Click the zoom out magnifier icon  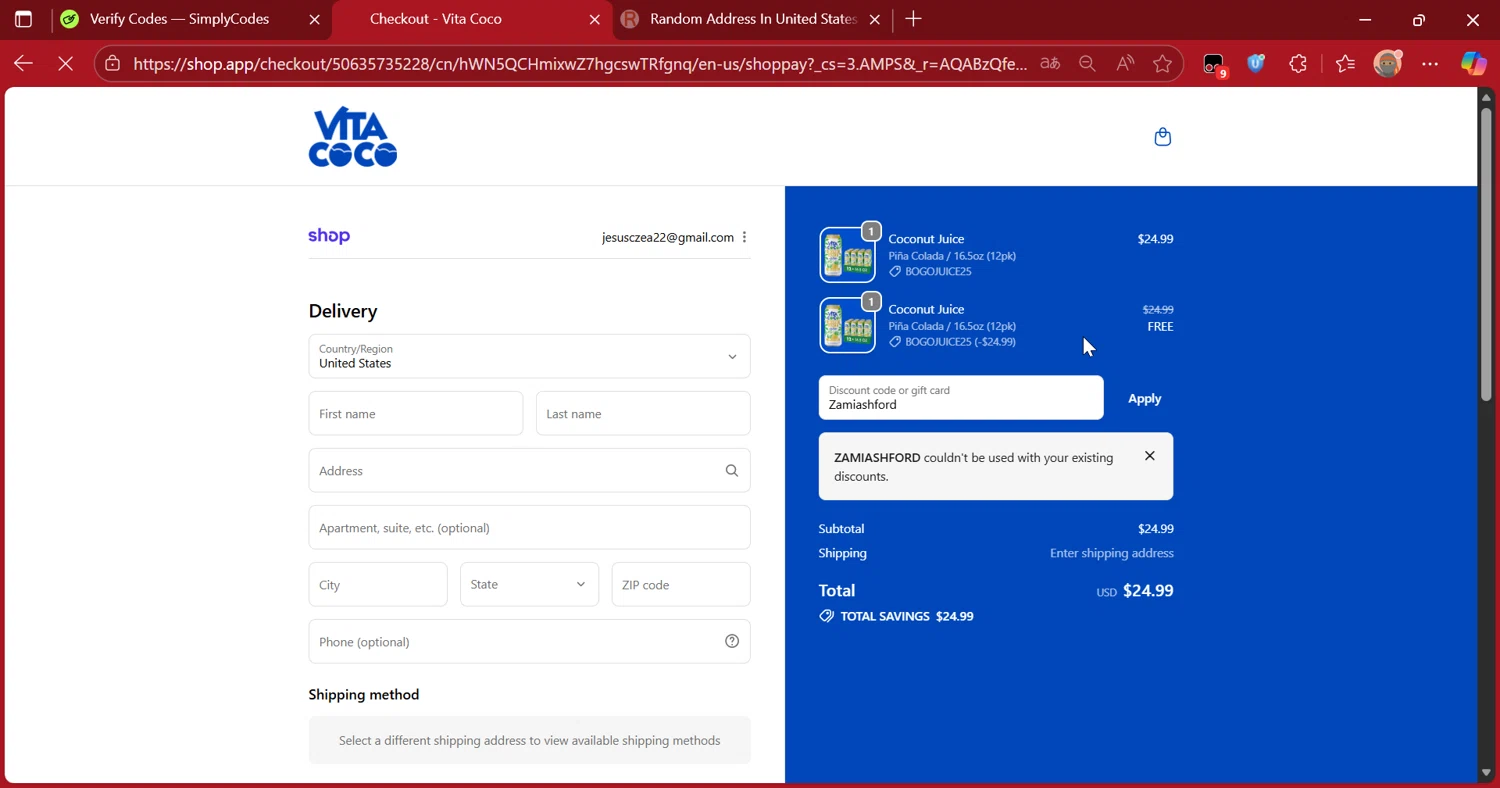(1088, 64)
